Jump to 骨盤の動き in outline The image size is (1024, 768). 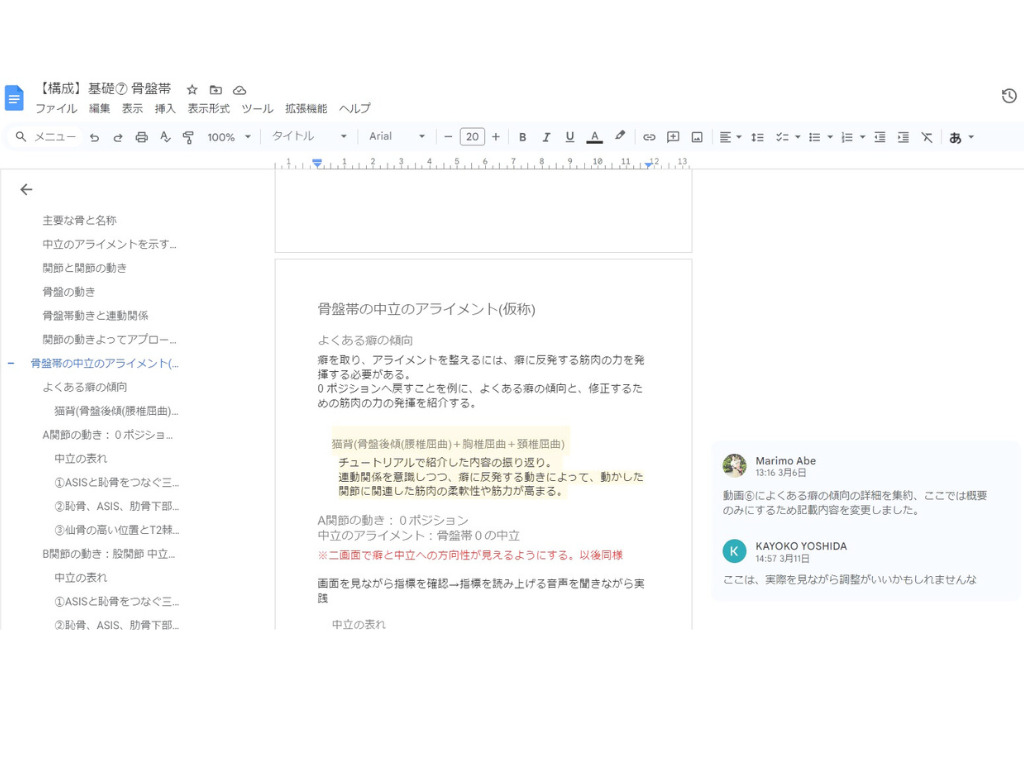[69, 292]
